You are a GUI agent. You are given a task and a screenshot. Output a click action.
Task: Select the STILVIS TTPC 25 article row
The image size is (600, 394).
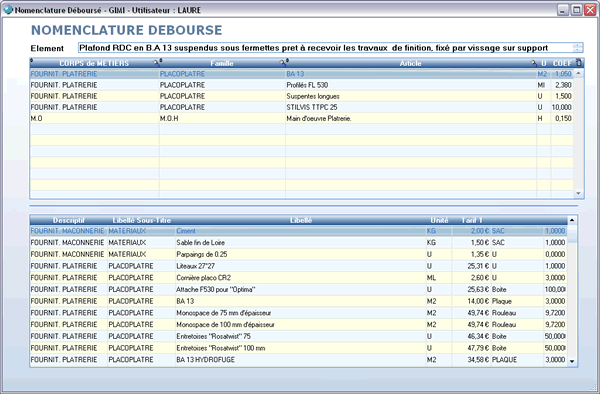click(x=302, y=107)
